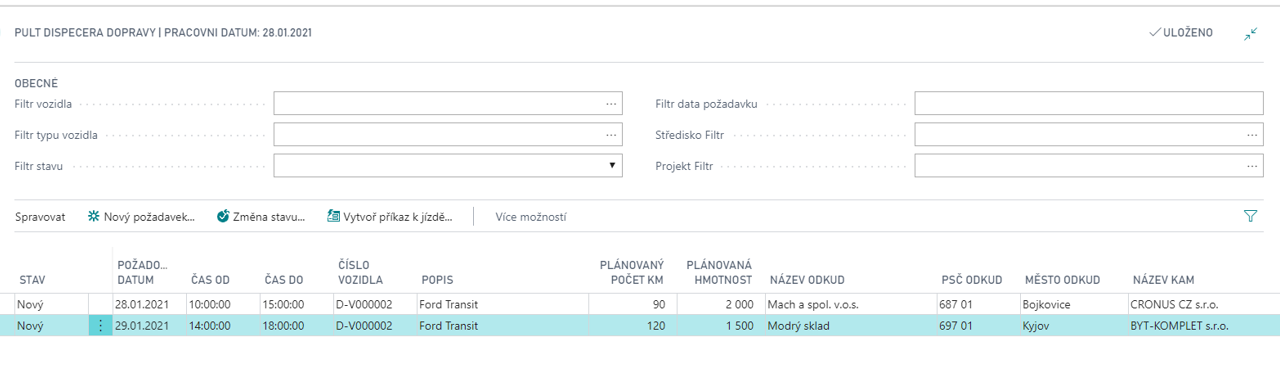1280x381 pixels.
Task: Open lookup ellipsis for Filtr vozidla
Action: tap(611, 103)
